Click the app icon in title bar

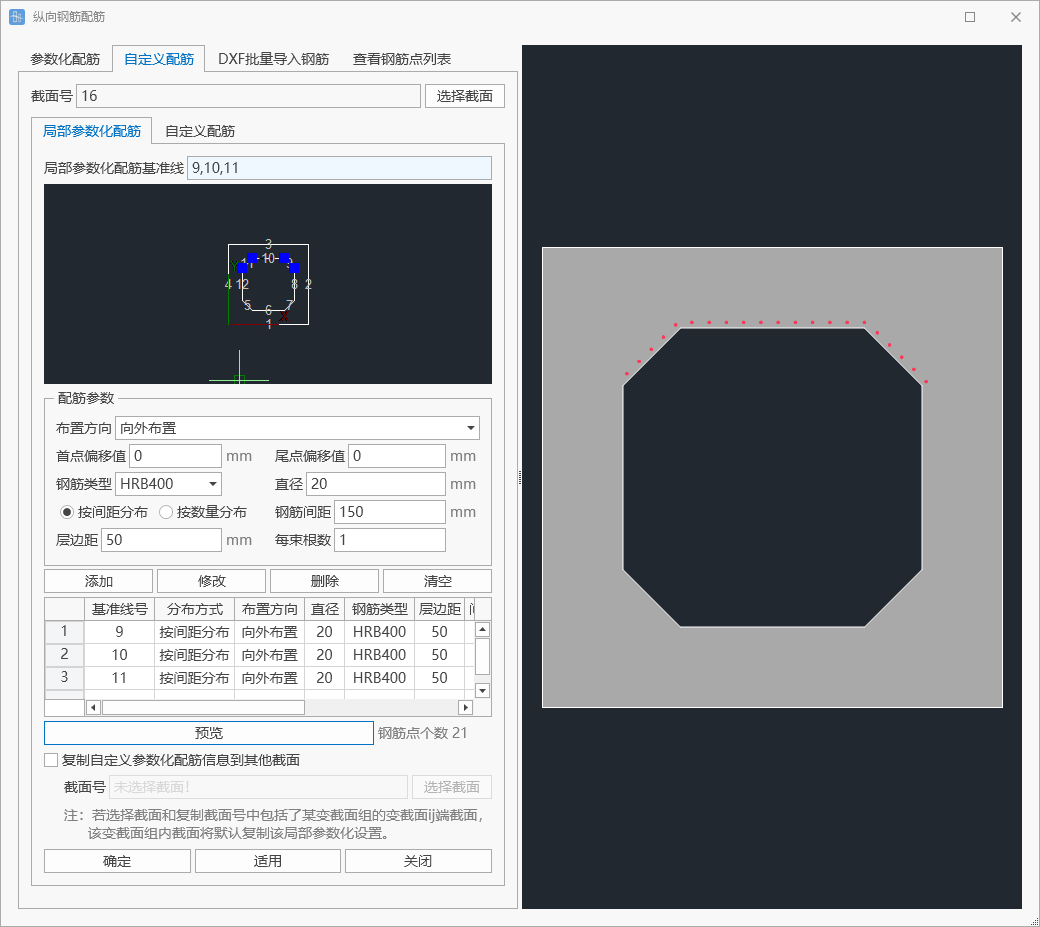tap(17, 17)
